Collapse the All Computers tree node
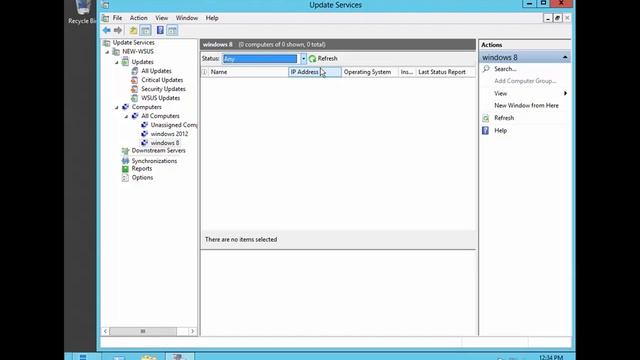640x360 pixels. click(x=126, y=116)
